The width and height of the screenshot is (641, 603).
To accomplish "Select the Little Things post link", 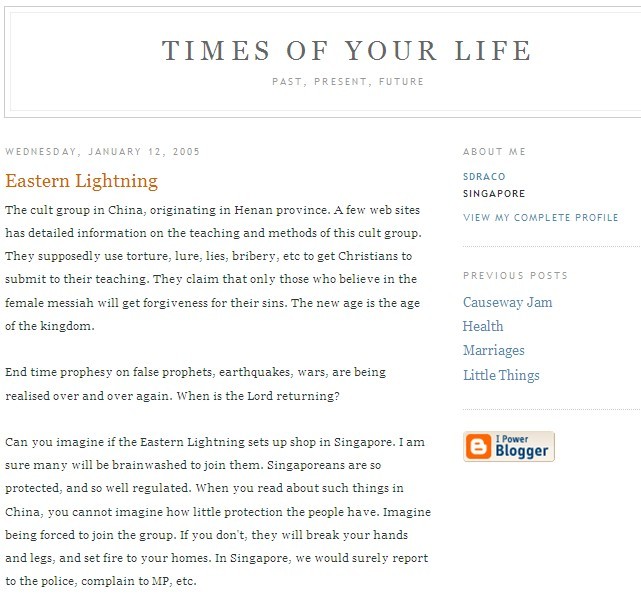I will pos(501,375).
